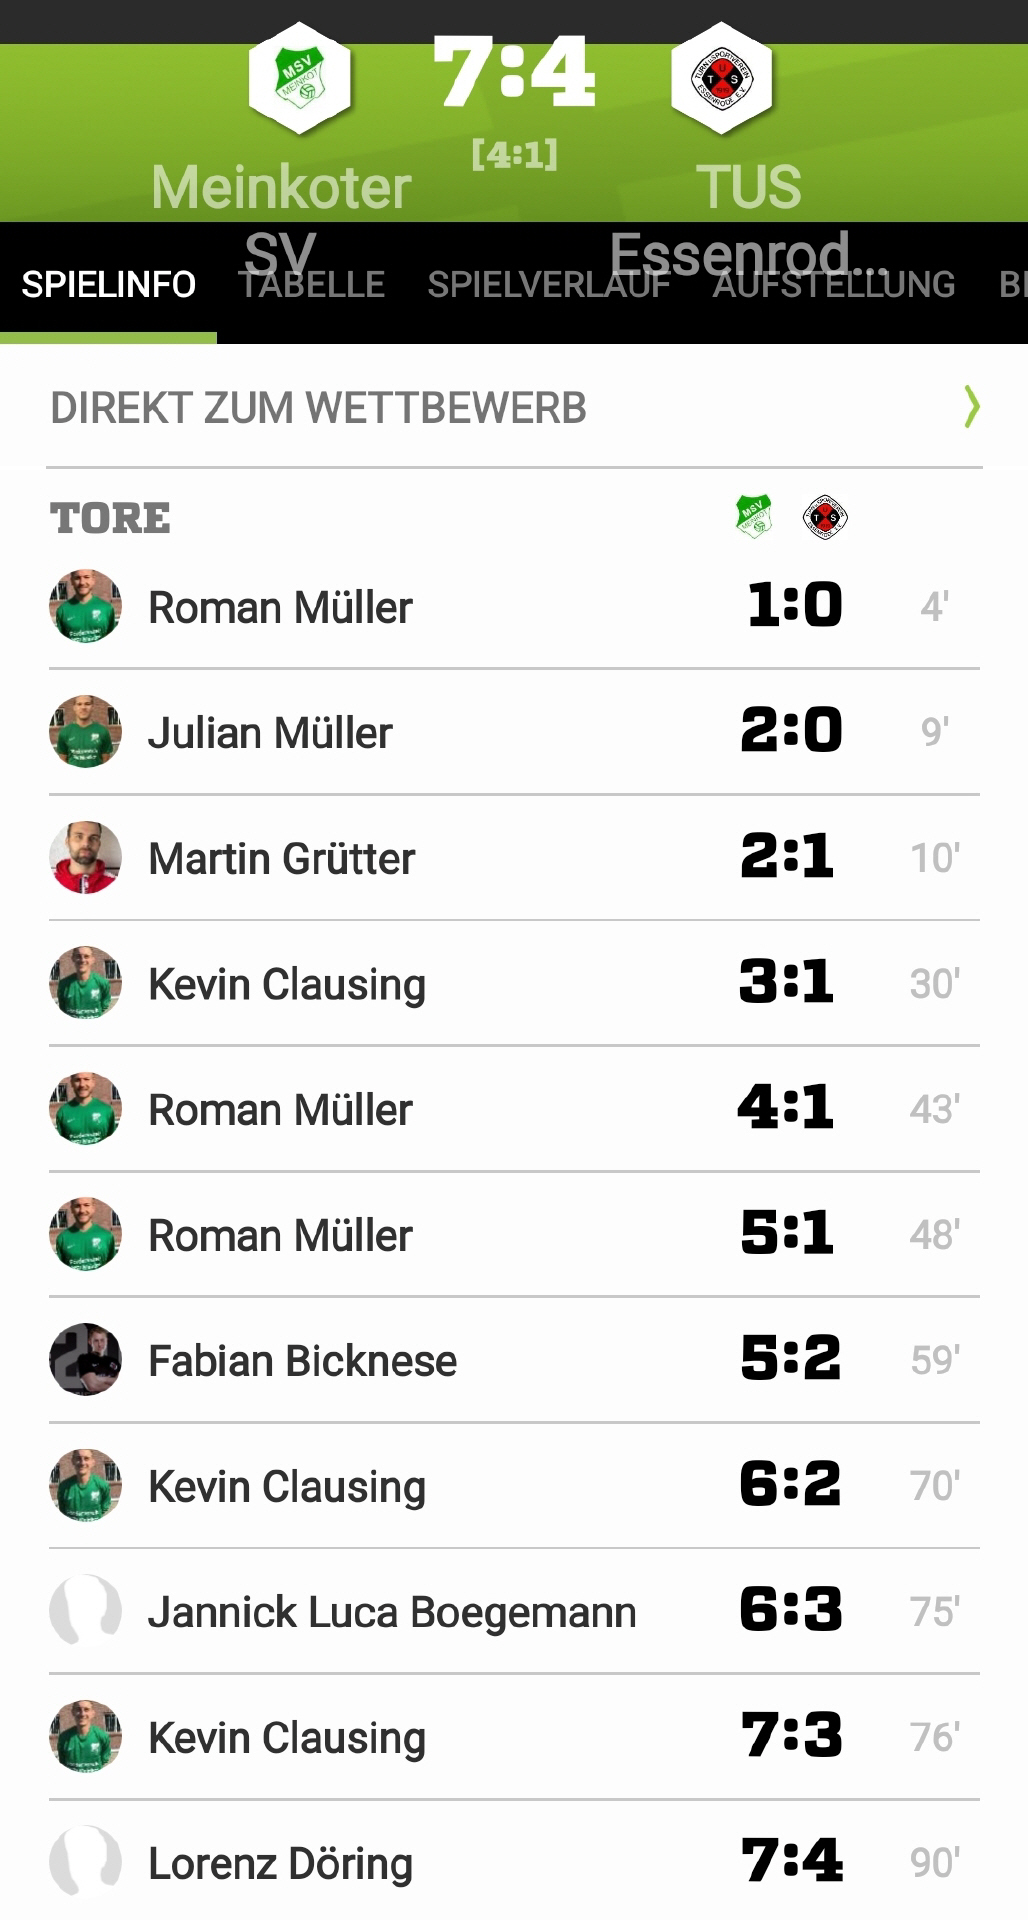Expand Direkt zum Wettbewerb chevron arrow
This screenshot has height=1920, width=1028.
point(971,407)
